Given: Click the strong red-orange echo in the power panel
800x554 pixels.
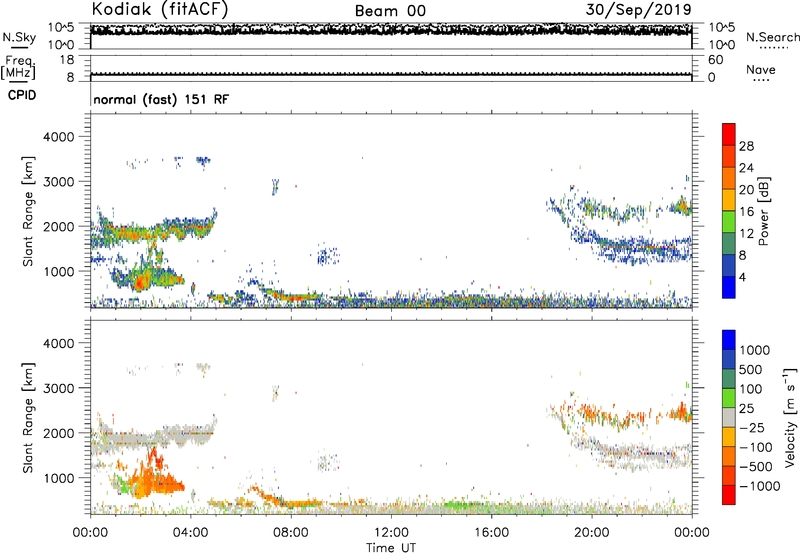Looking at the screenshot, I should 140,281.
